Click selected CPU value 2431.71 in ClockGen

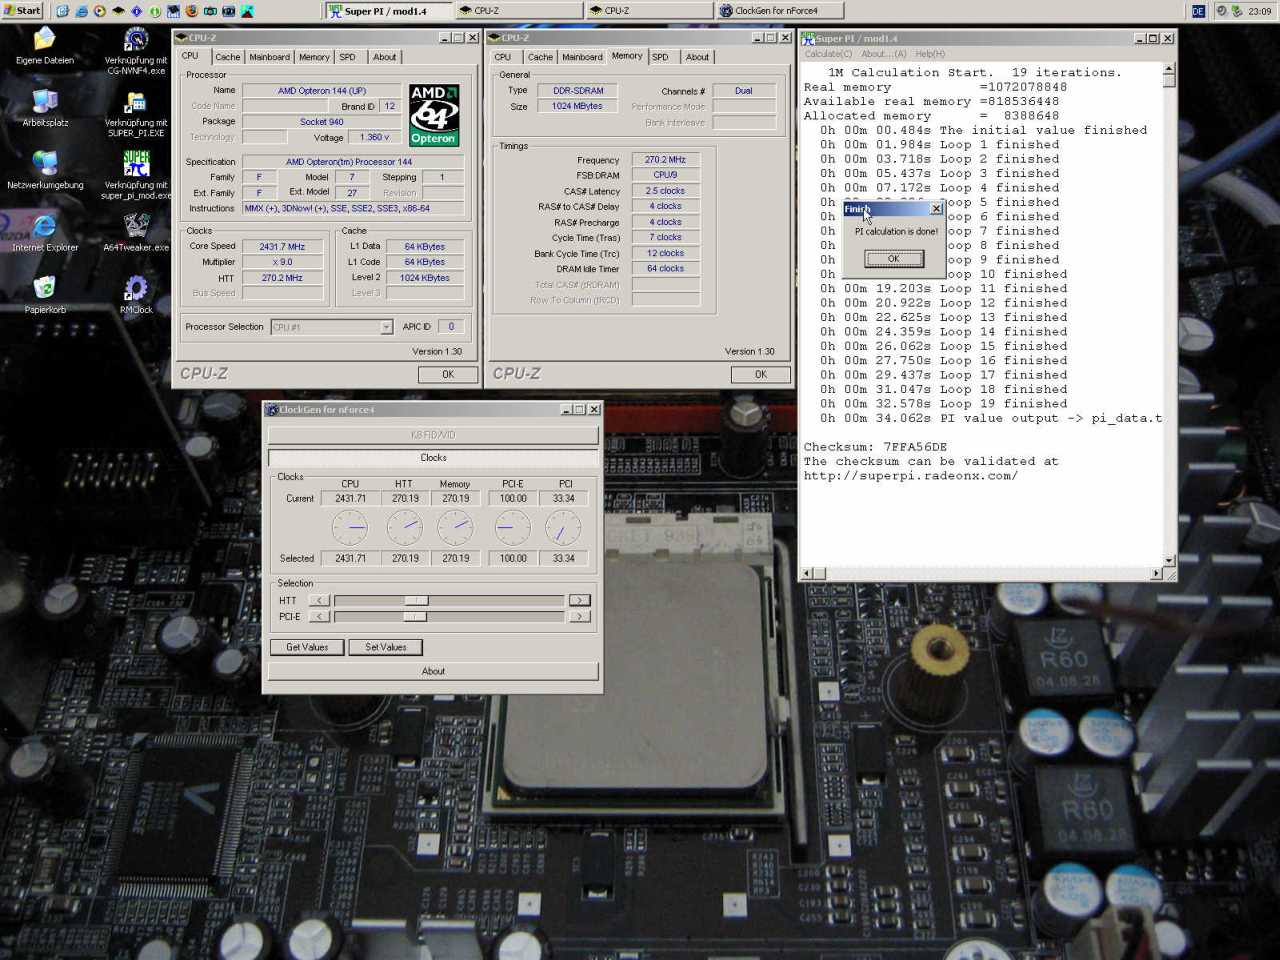pyautogui.click(x=350, y=559)
